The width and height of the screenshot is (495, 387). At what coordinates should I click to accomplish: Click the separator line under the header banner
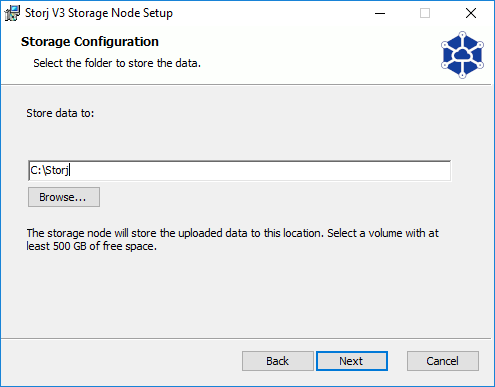pyautogui.click(x=246, y=85)
